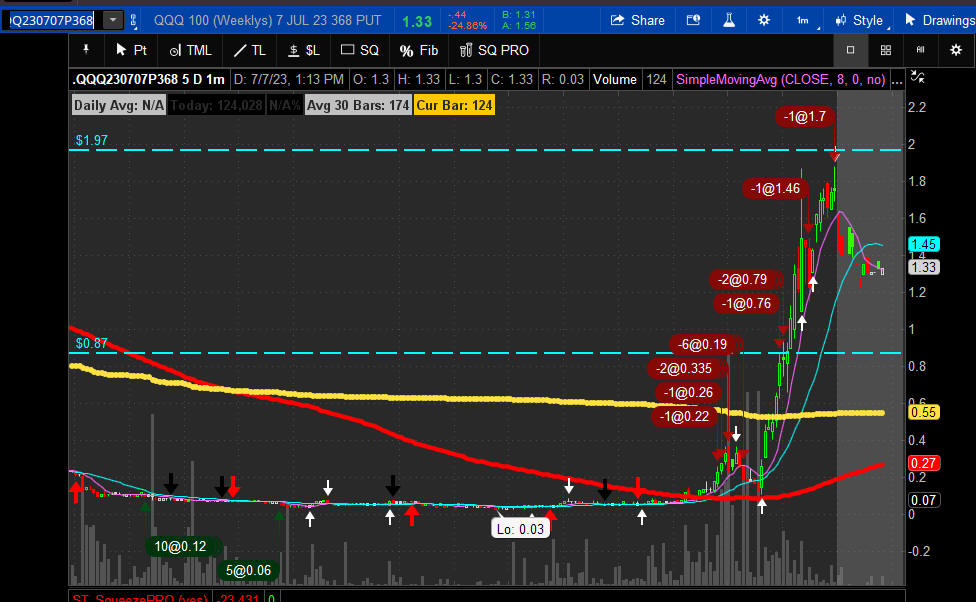The image size is (976, 602).
Task: Click the A: 1.56 ask value
Action: [518, 26]
